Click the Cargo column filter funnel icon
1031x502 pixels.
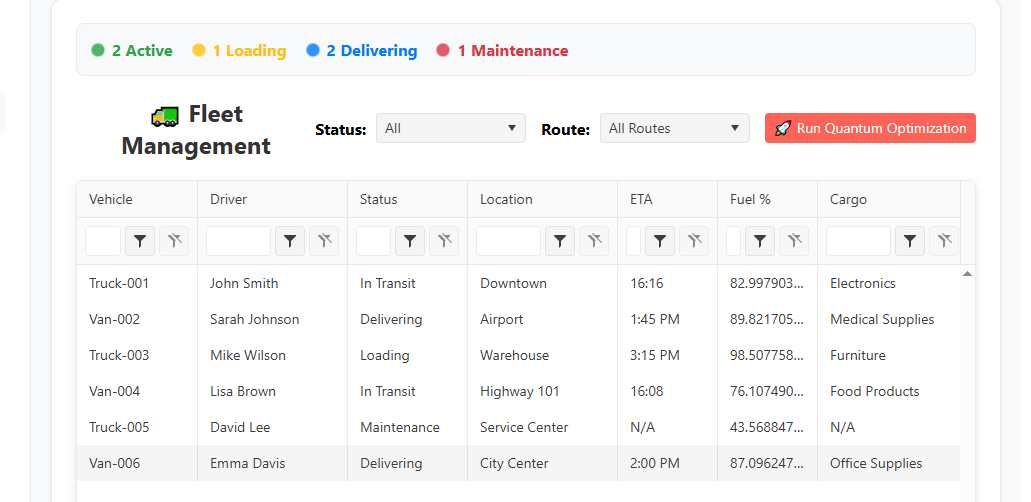[x=909, y=241]
